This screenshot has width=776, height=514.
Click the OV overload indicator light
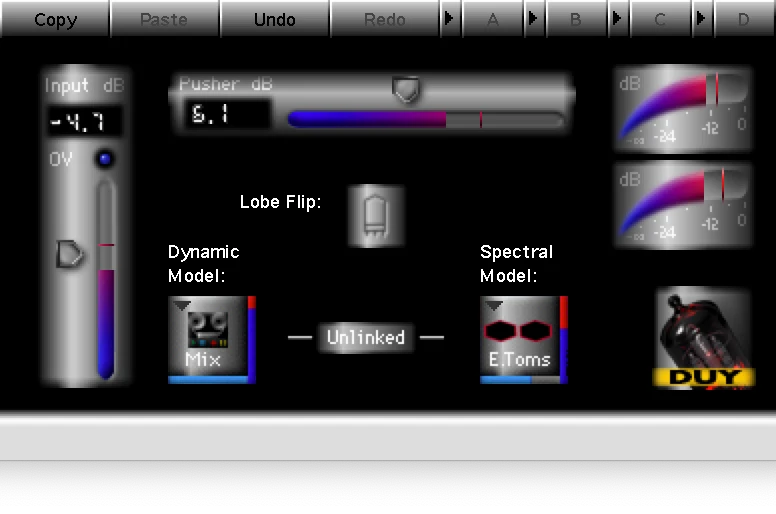pyautogui.click(x=104, y=159)
